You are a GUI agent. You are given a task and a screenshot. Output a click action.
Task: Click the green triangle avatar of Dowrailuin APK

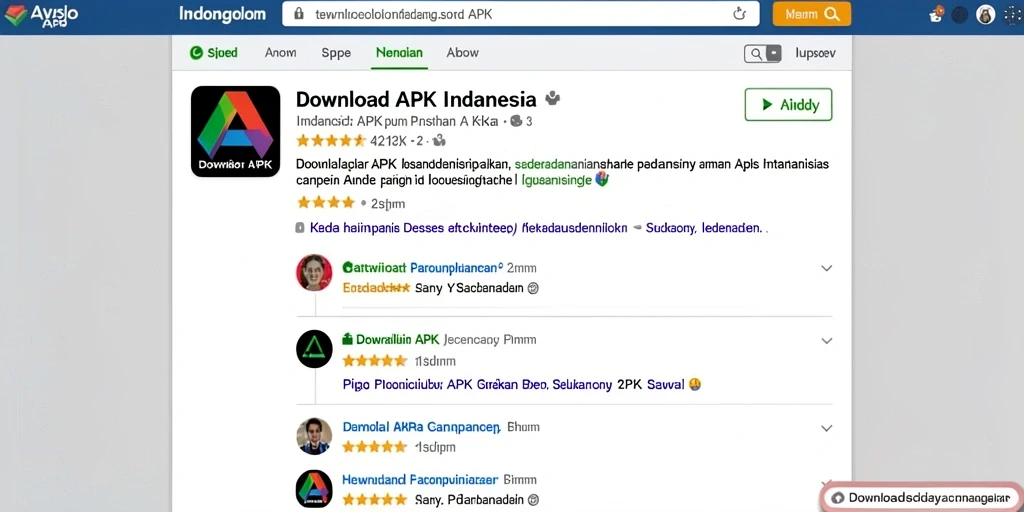pos(314,349)
